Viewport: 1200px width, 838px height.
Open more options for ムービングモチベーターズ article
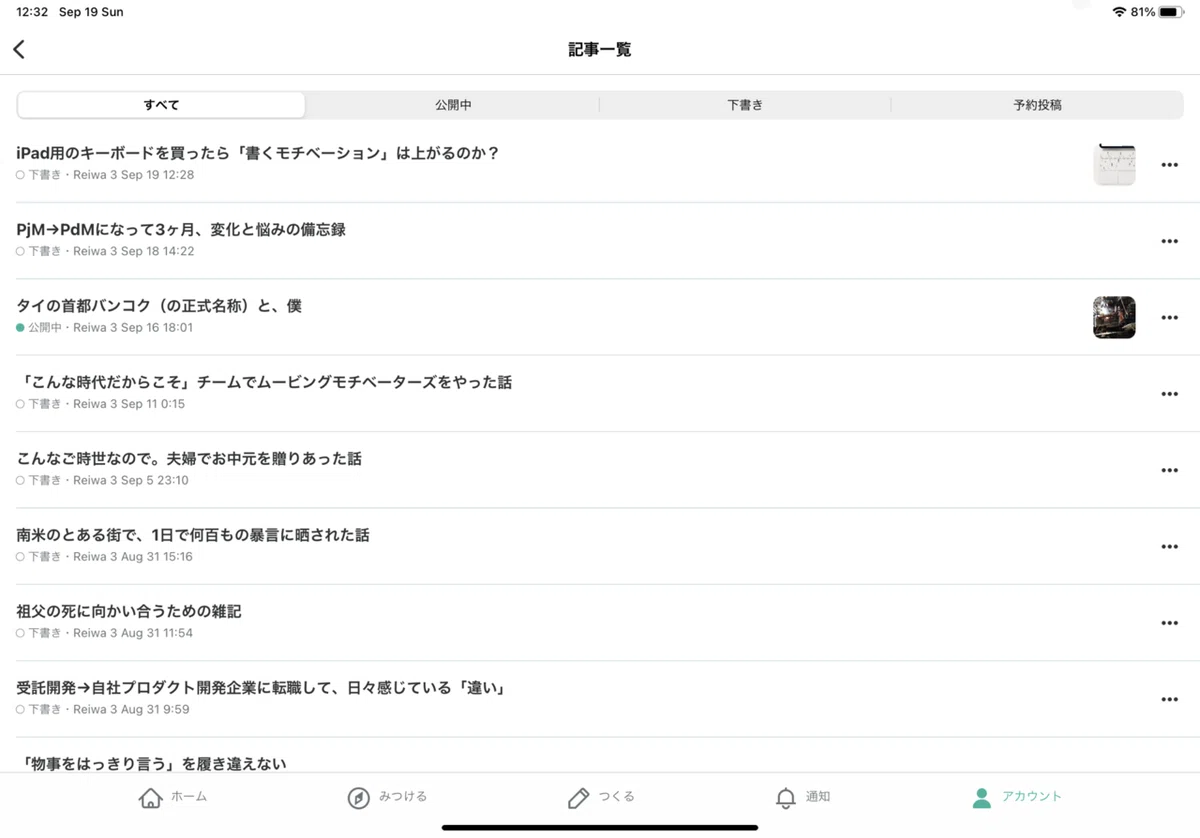[x=1169, y=394]
